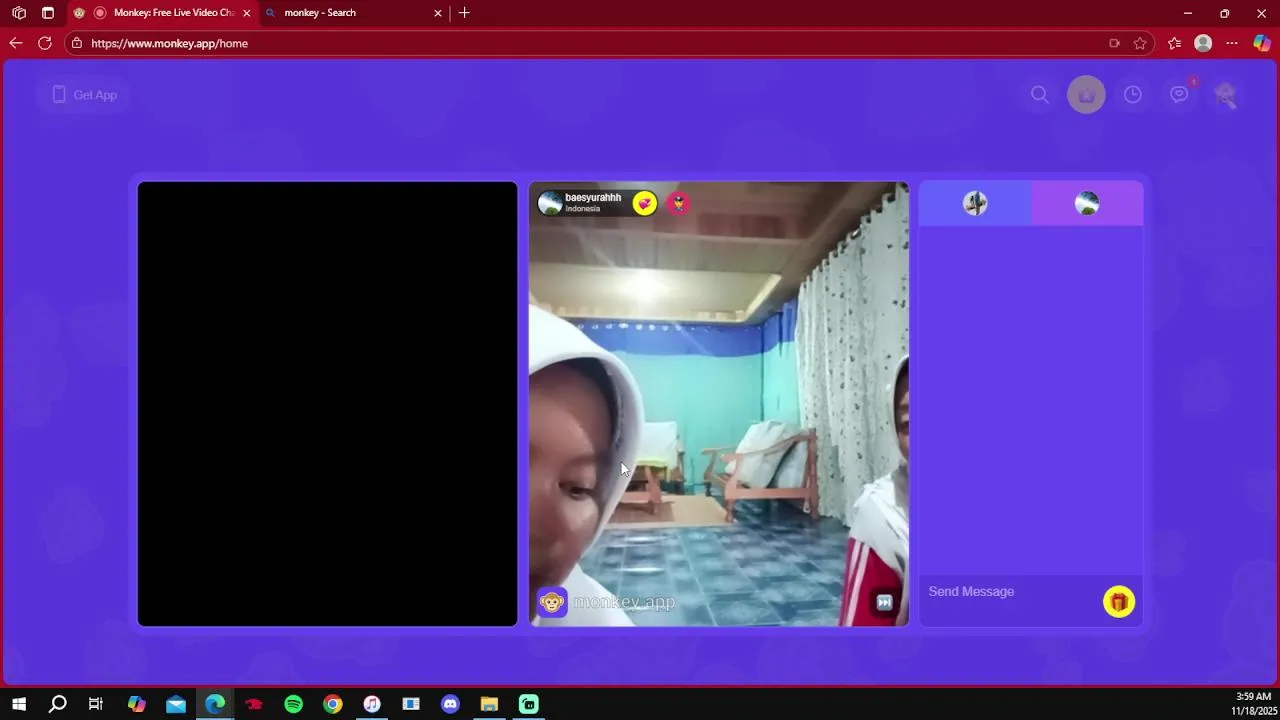Viewport: 1280px width, 720px height.
Task: Open Google Chrome from taskbar
Action: [333, 704]
